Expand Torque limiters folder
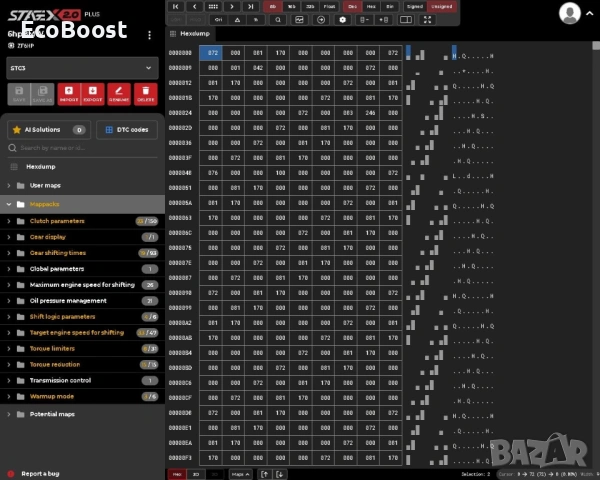The height and width of the screenshot is (480, 600). pos(9,349)
